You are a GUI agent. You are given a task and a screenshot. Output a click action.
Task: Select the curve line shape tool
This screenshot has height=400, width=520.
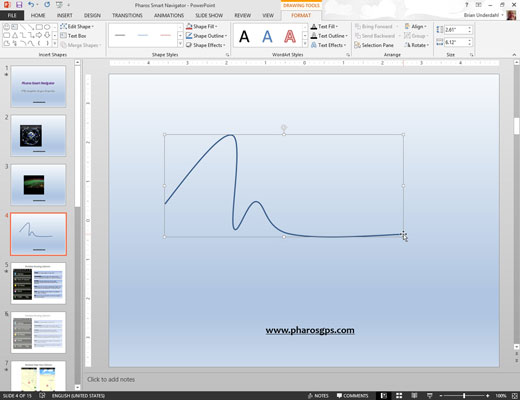tap(31, 43)
